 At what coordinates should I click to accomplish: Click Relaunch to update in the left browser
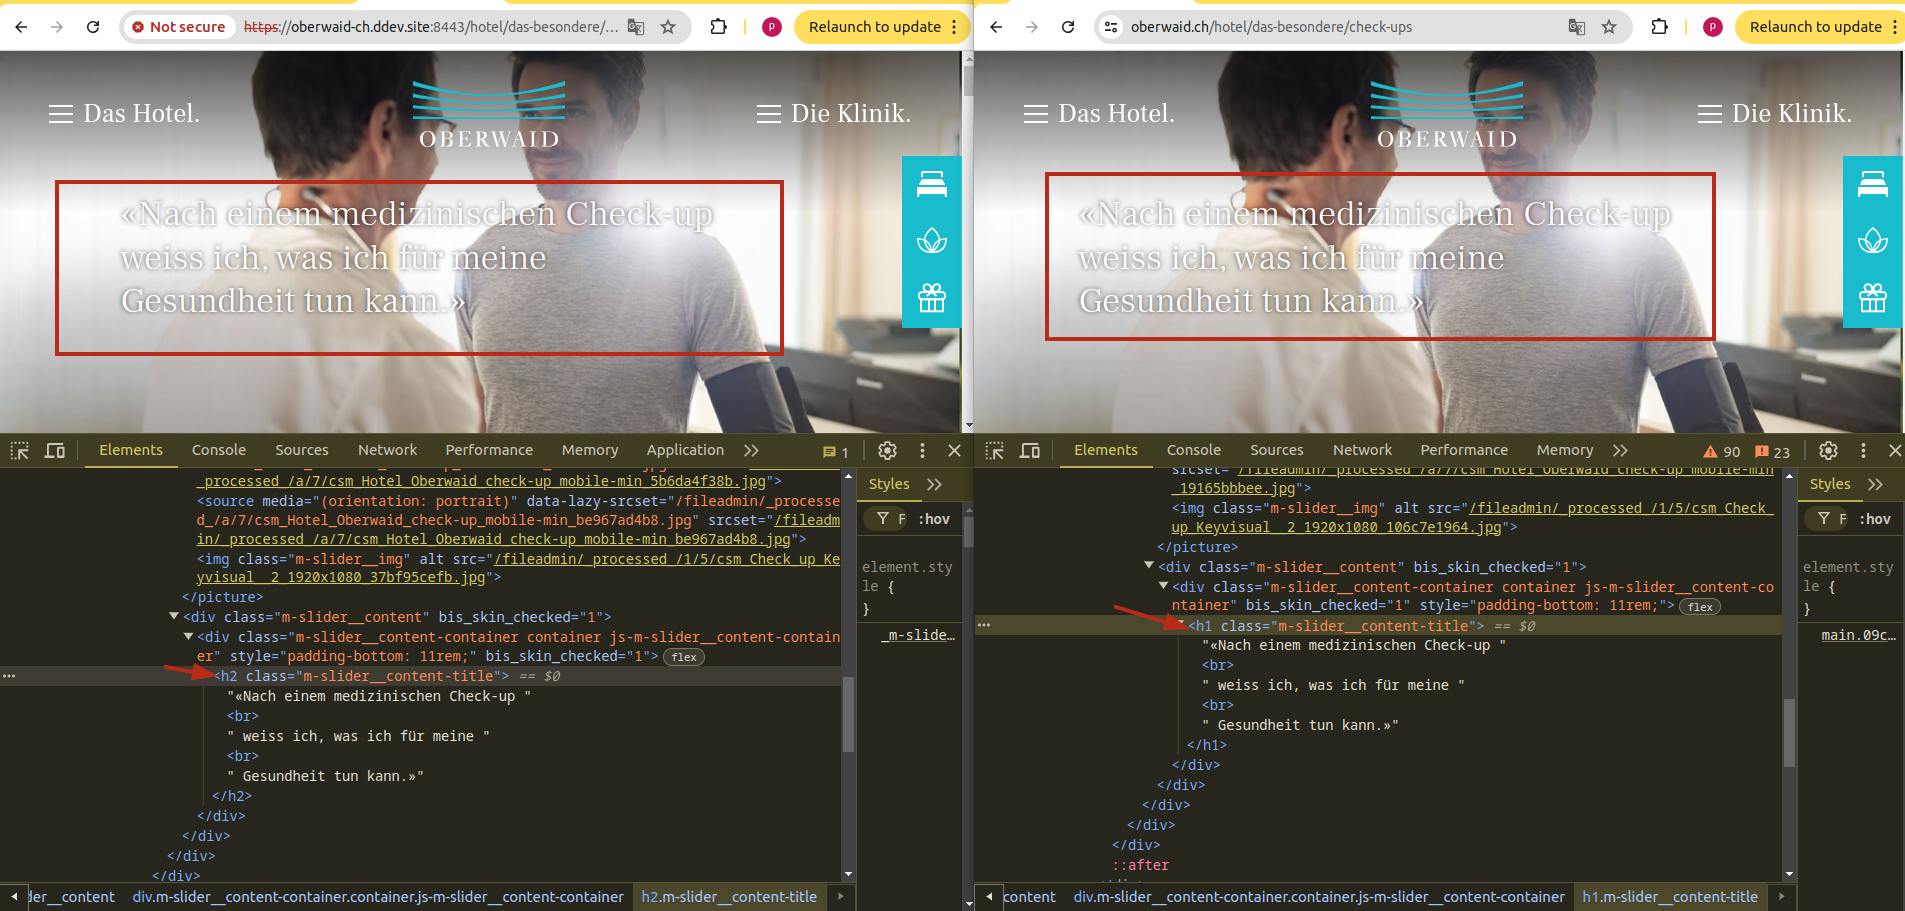[x=875, y=27]
